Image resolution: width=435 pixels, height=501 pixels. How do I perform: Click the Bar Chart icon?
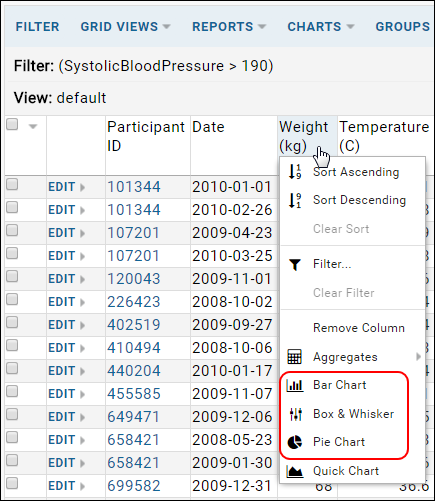click(295, 385)
